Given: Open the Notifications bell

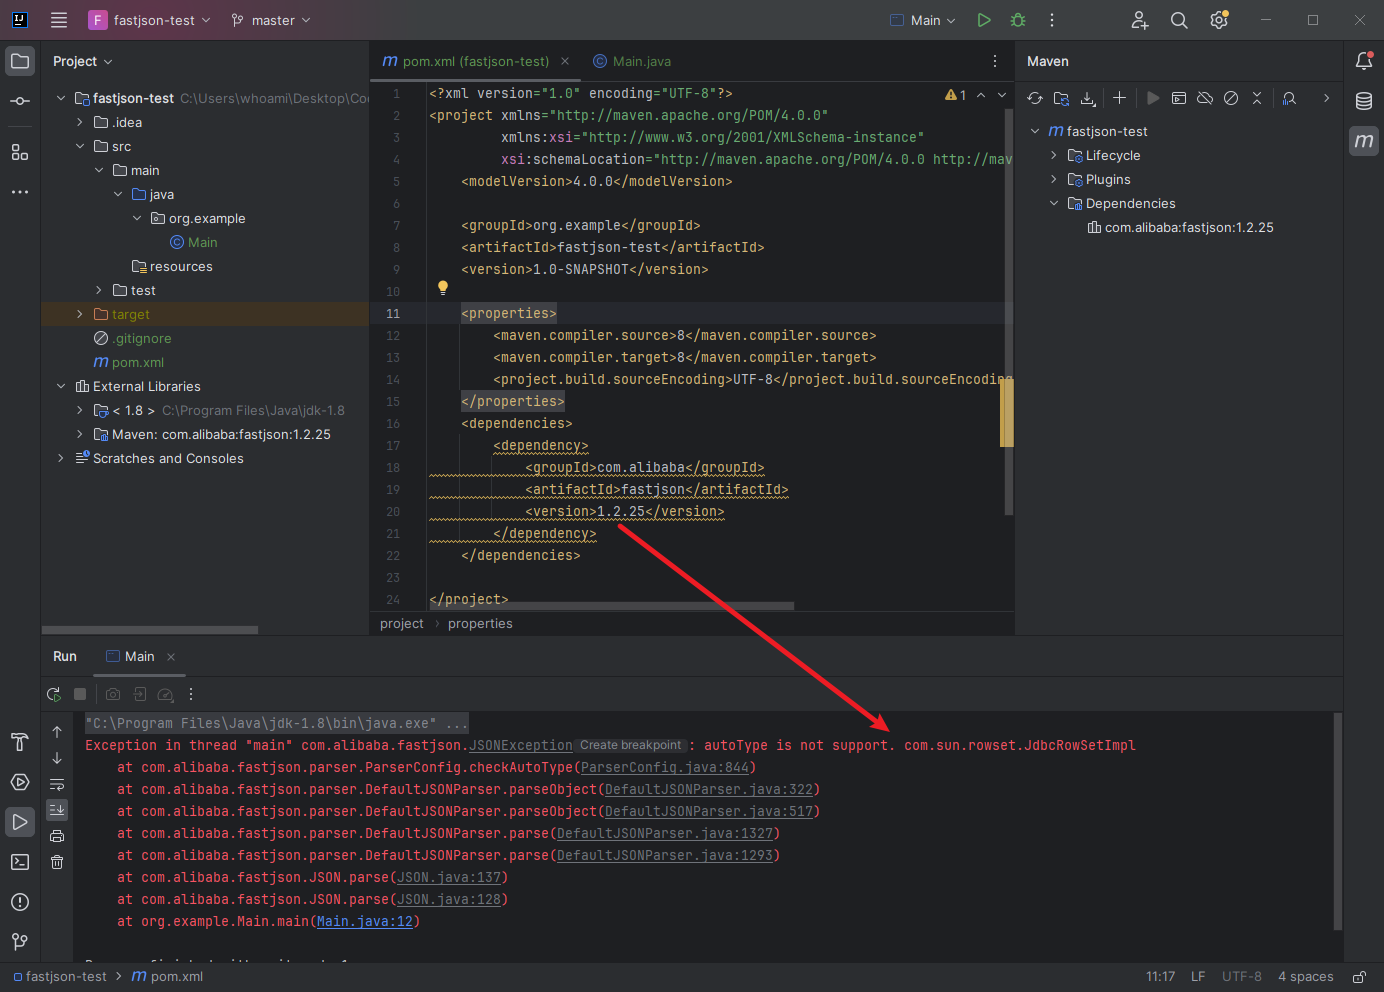Looking at the screenshot, I should point(1364,61).
